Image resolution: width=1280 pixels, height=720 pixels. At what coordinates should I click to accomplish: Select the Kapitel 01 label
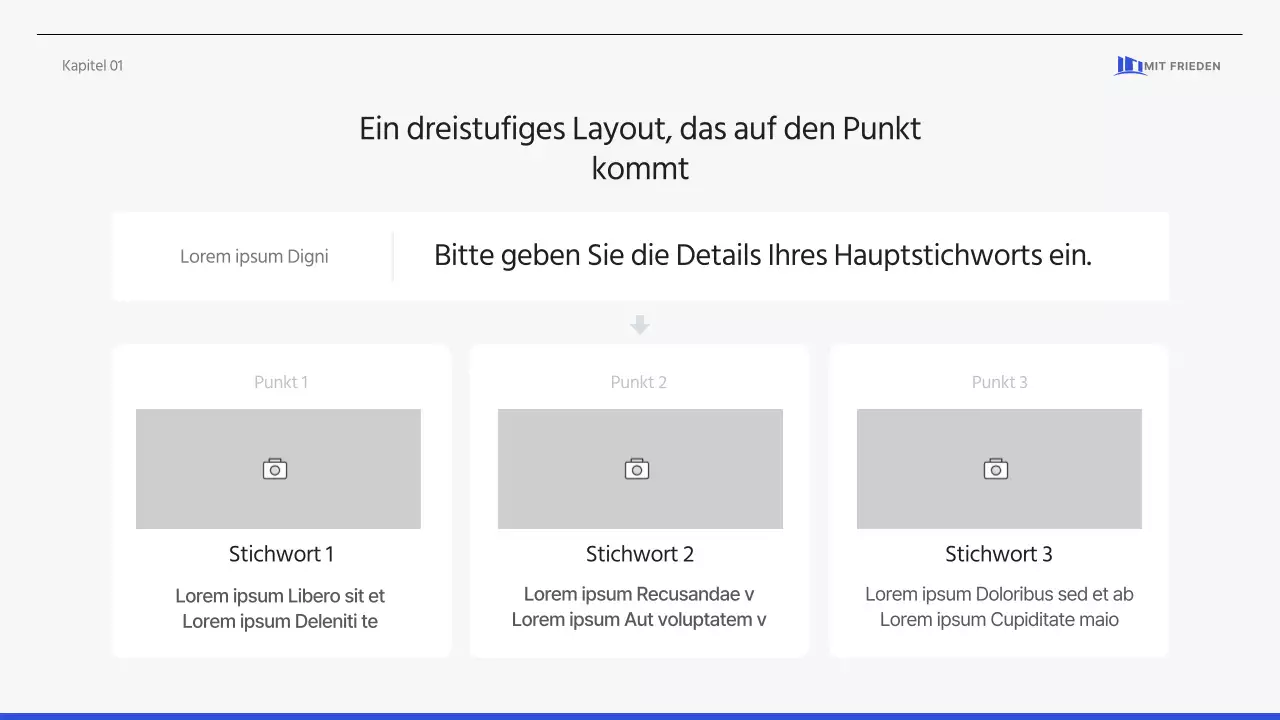tap(92, 65)
